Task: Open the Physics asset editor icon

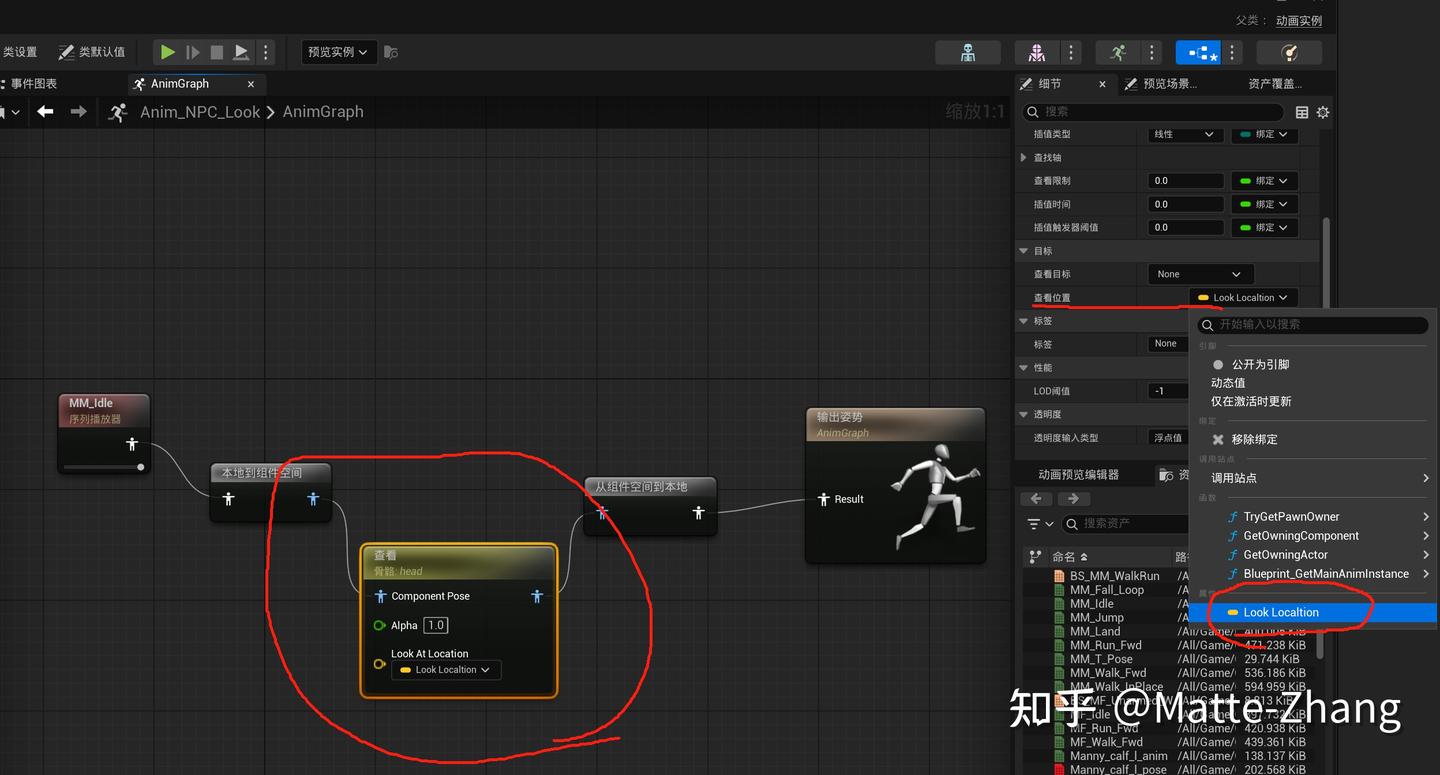Action: [x=1289, y=52]
